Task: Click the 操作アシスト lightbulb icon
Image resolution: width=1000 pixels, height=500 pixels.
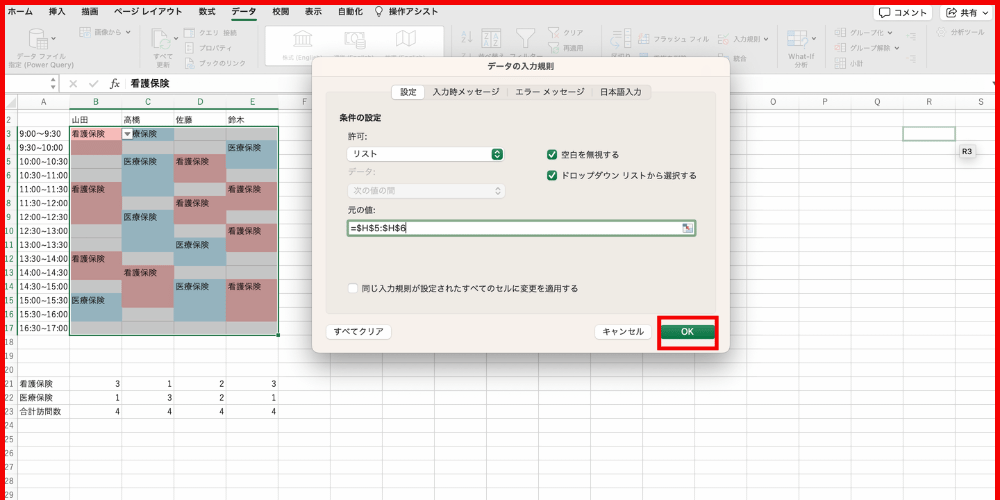Action: point(379,12)
